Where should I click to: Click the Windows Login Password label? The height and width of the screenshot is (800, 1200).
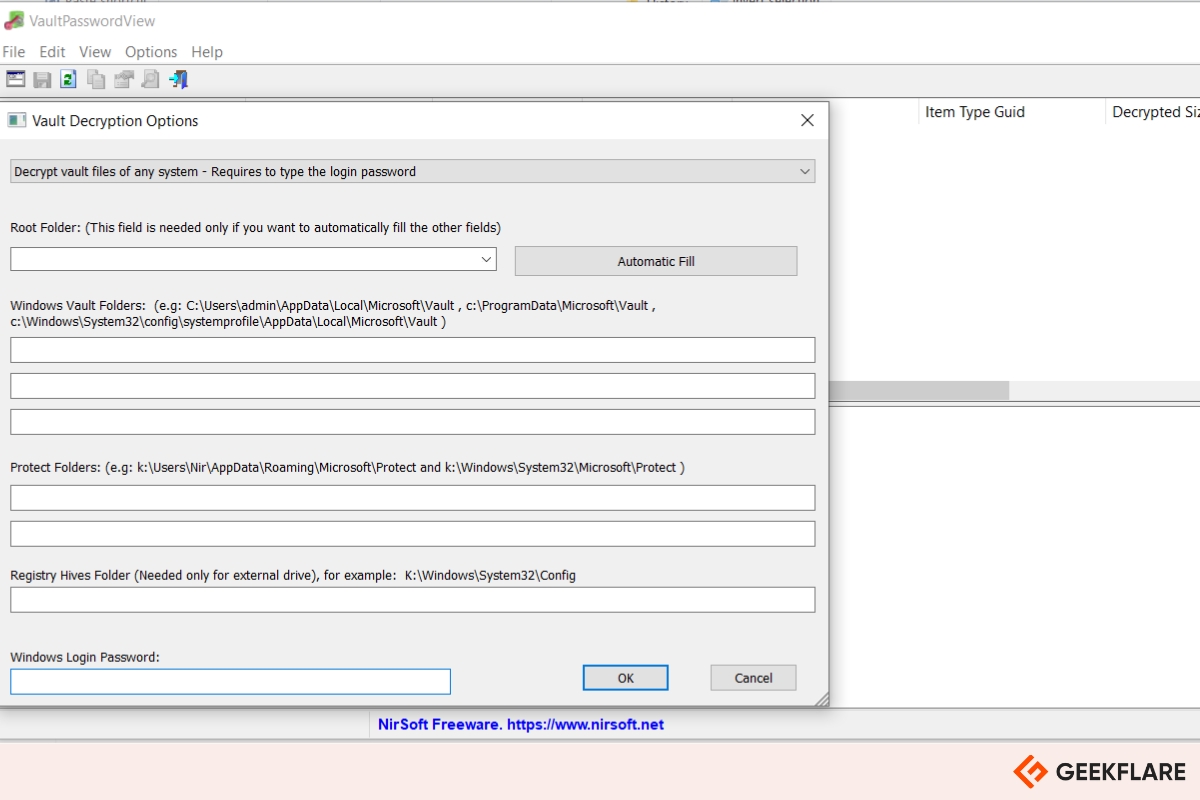(x=85, y=657)
